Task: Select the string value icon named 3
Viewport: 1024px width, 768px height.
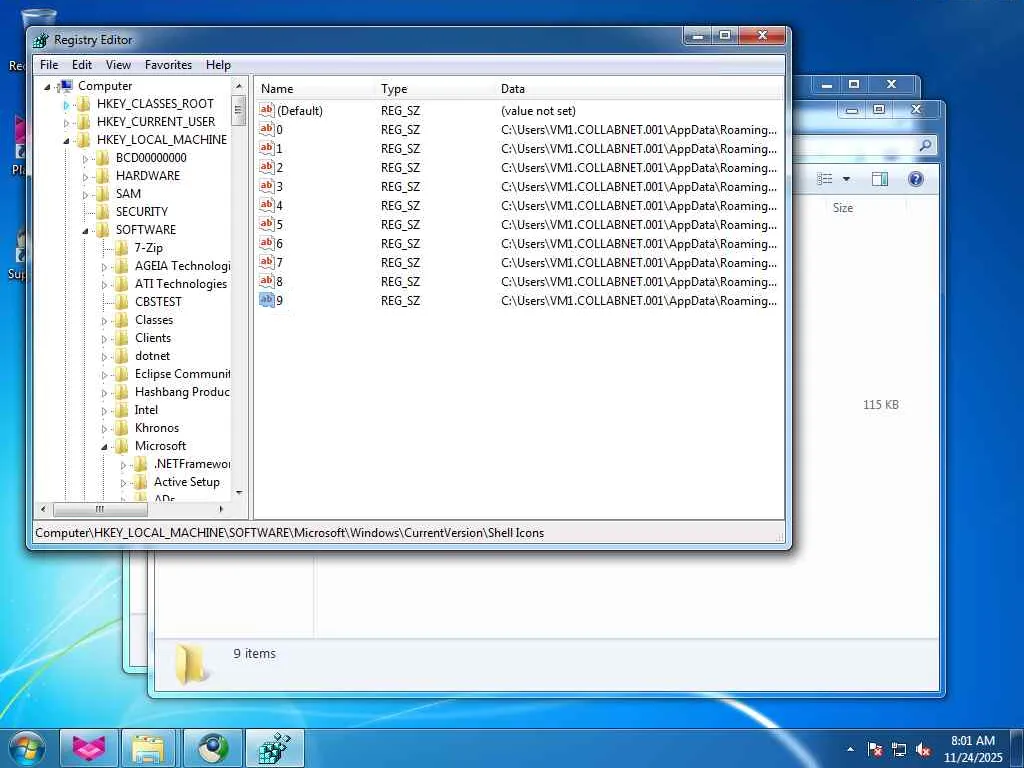Action: (x=266, y=186)
